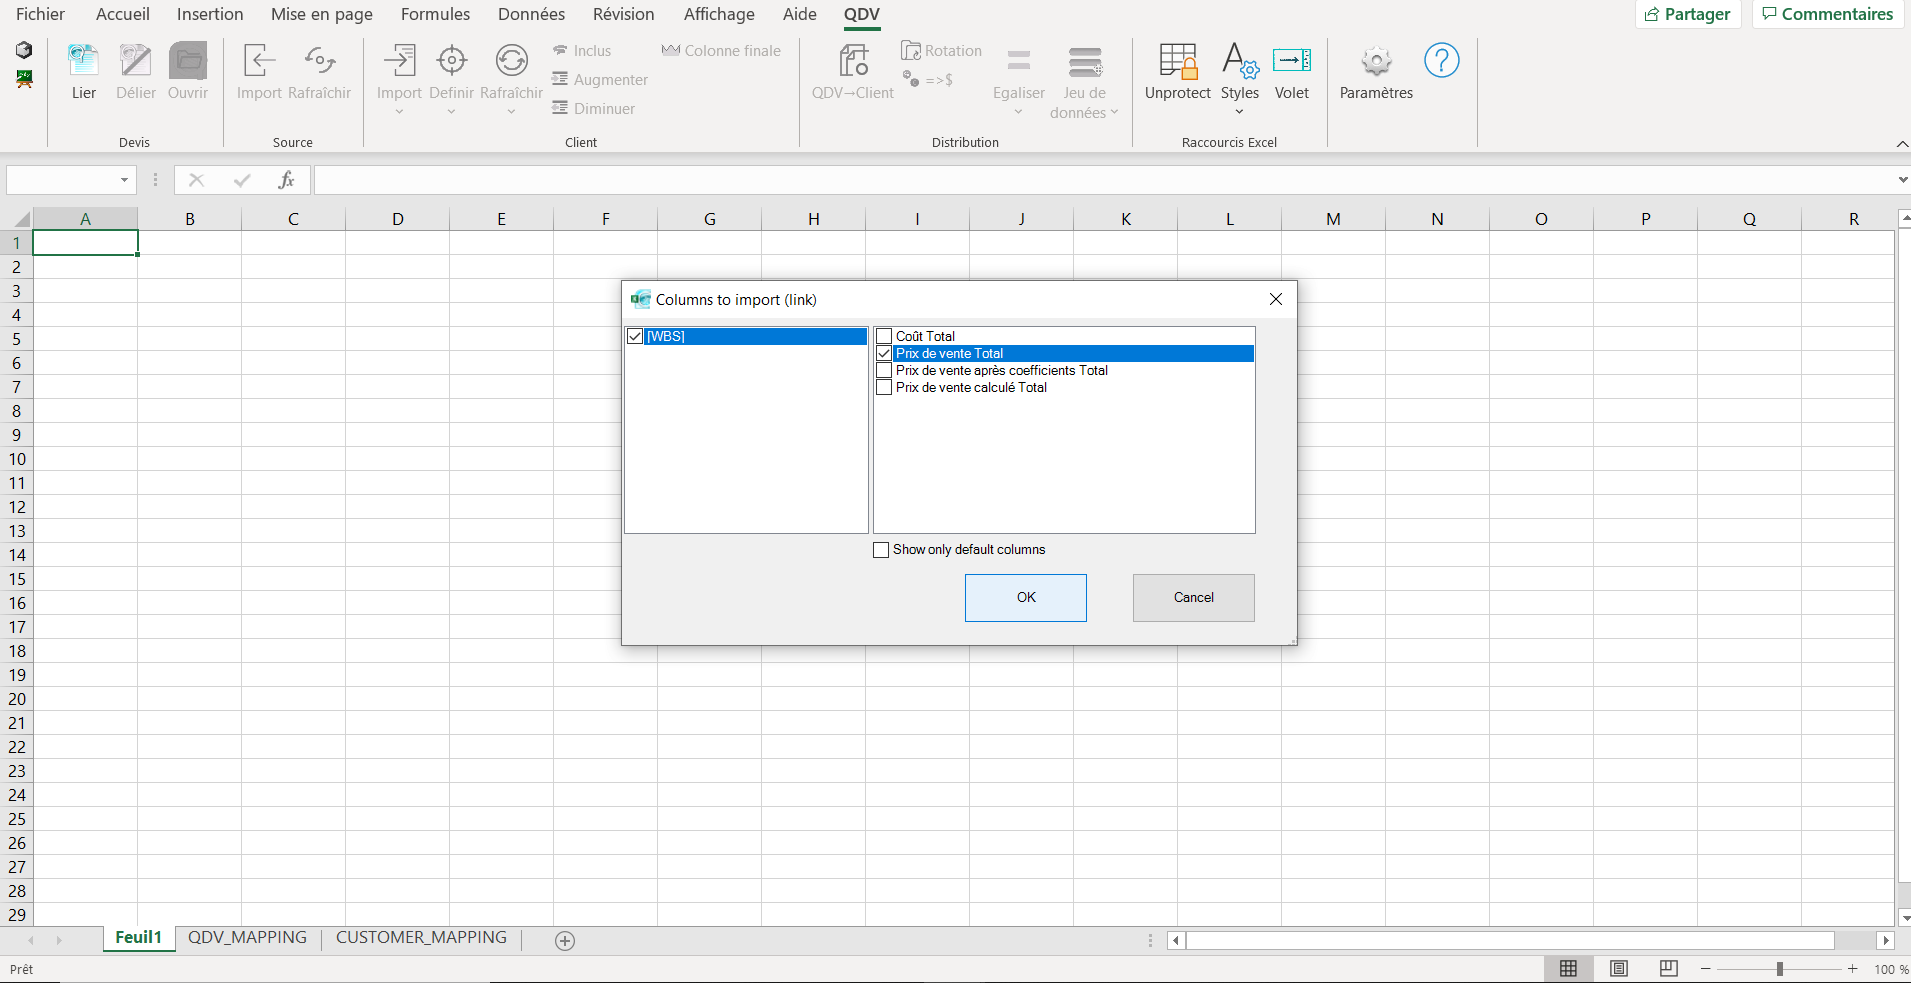Open Client Import dropdown arrow
Image resolution: width=1911 pixels, height=983 pixels.
pos(399,111)
